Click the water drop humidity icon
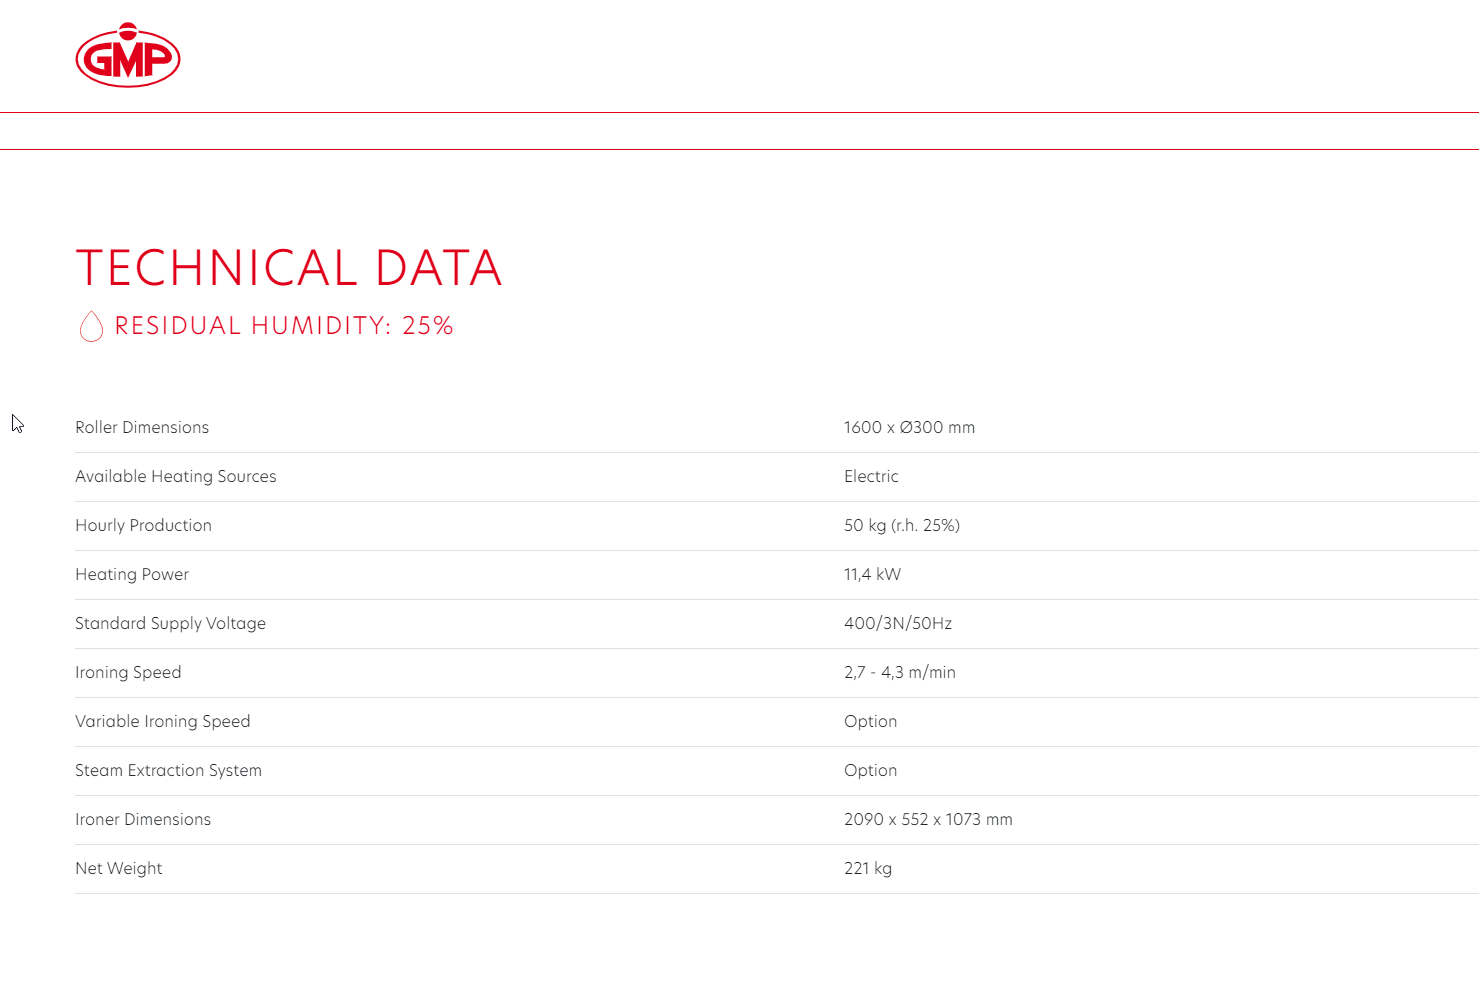The height and width of the screenshot is (1000, 1479). (x=91, y=326)
